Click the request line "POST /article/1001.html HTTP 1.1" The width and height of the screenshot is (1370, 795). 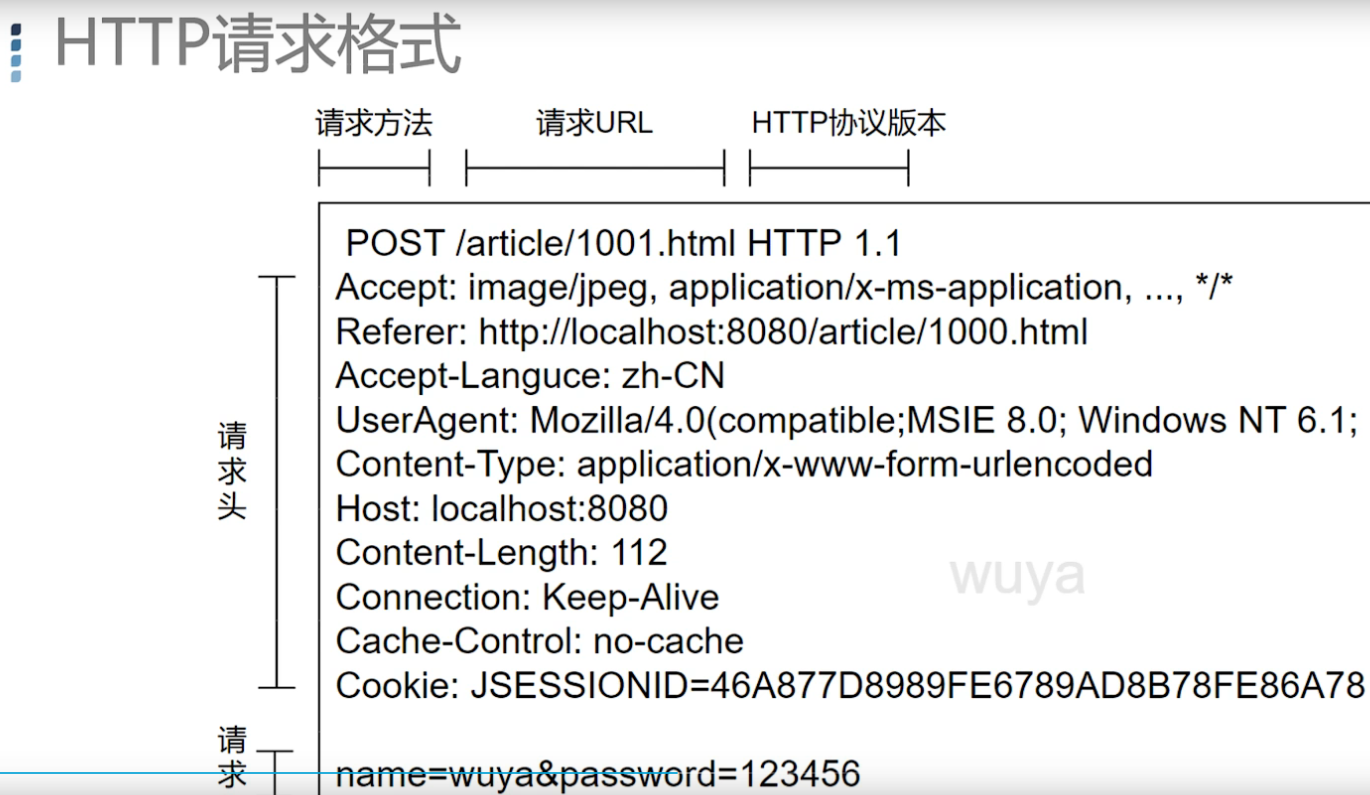point(624,243)
